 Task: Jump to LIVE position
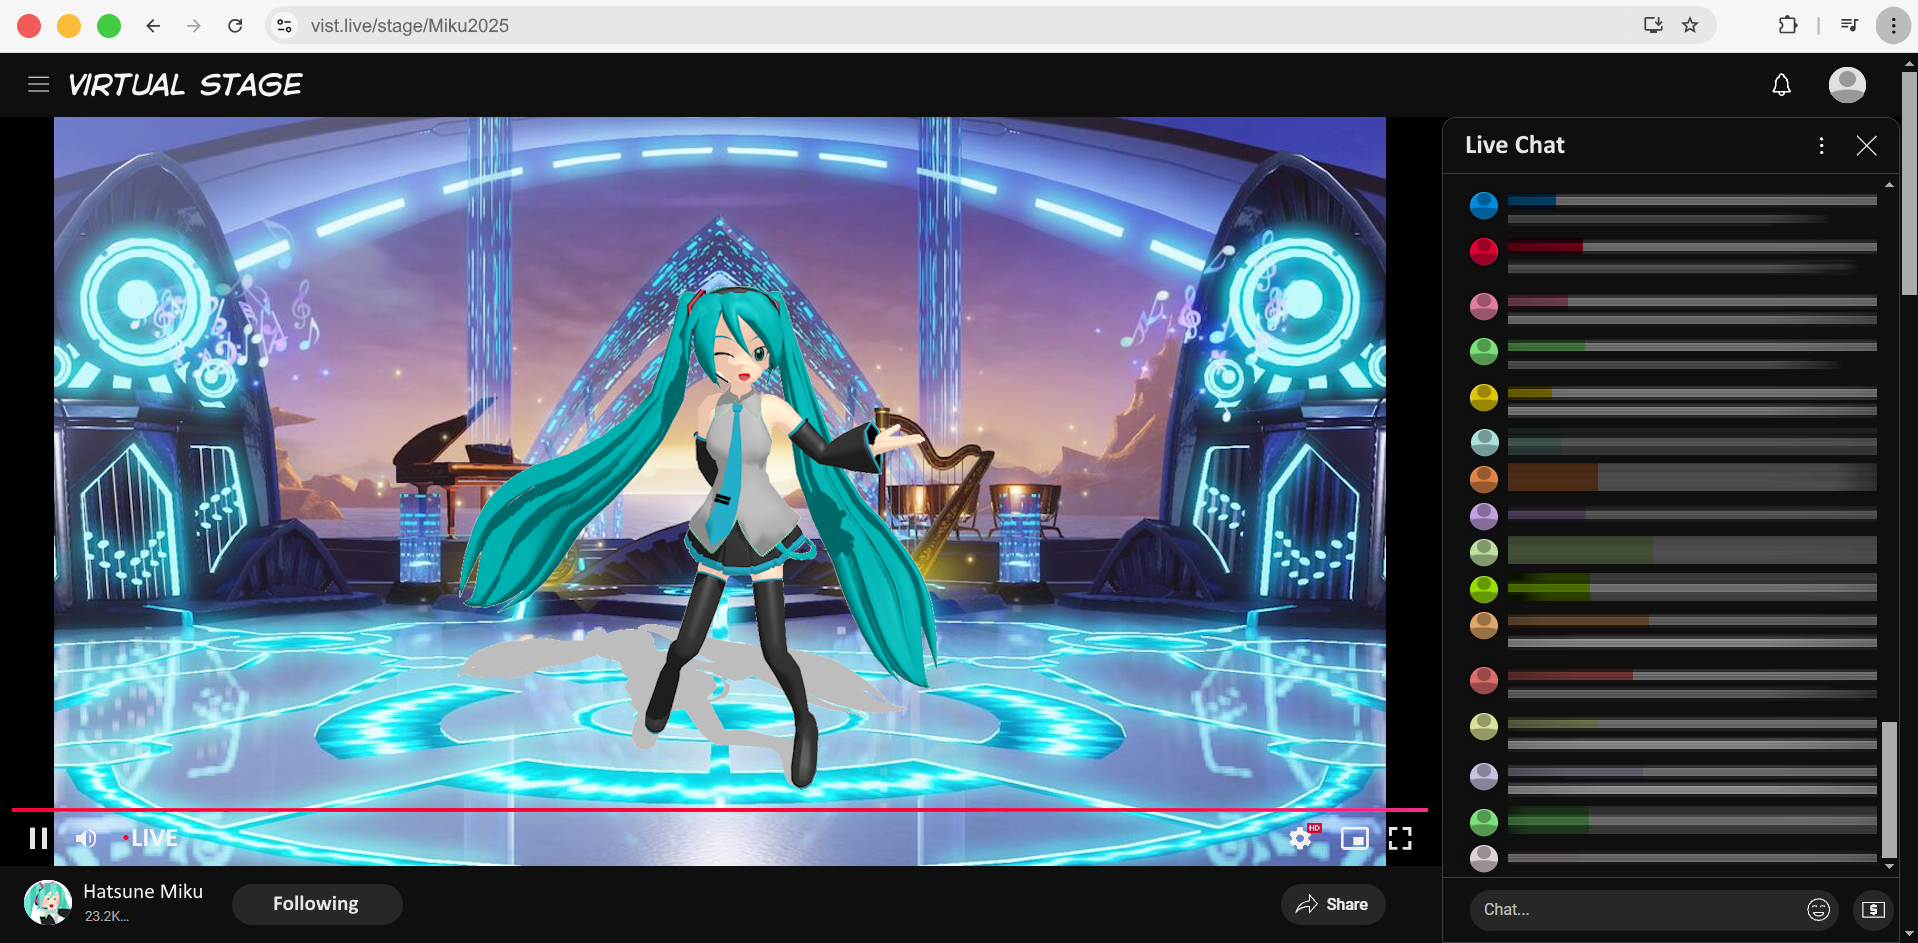coord(152,838)
